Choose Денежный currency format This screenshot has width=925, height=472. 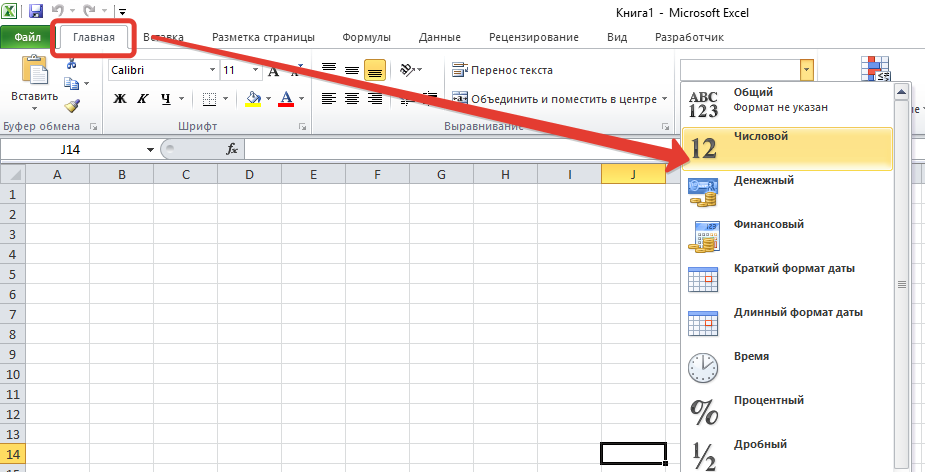coord(787,193)
